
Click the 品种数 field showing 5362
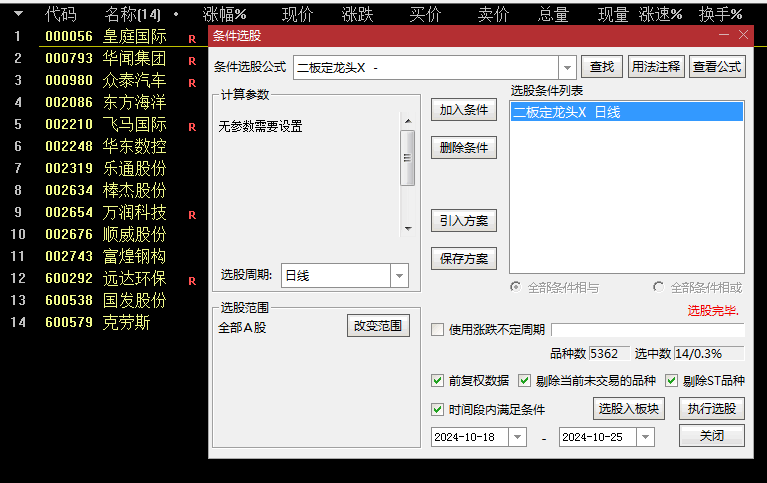coord(609,353)
